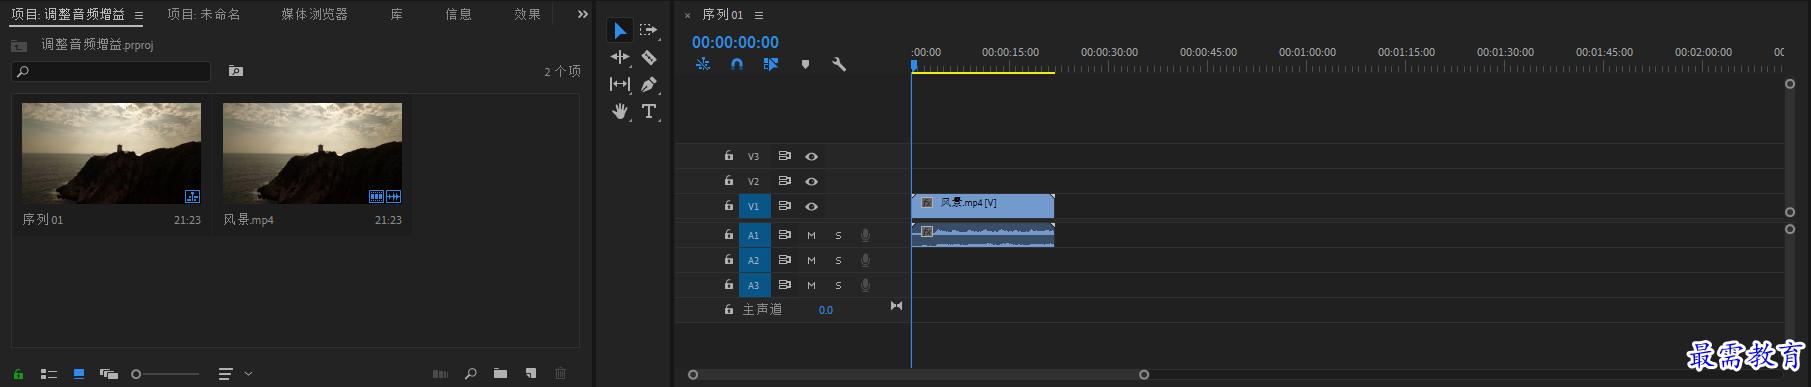The height and width of the screenshot is (387, 1811).
Task: Toggle sync lock for A2
Action: pos(785,260)
